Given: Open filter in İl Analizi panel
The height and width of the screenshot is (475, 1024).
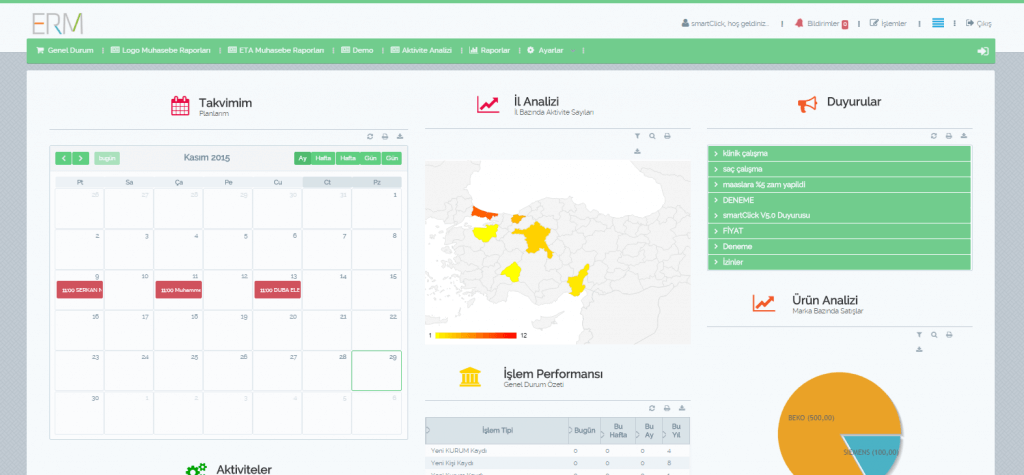Looking at the screenshot, I should pyautogui.click(x=637, y=136).
